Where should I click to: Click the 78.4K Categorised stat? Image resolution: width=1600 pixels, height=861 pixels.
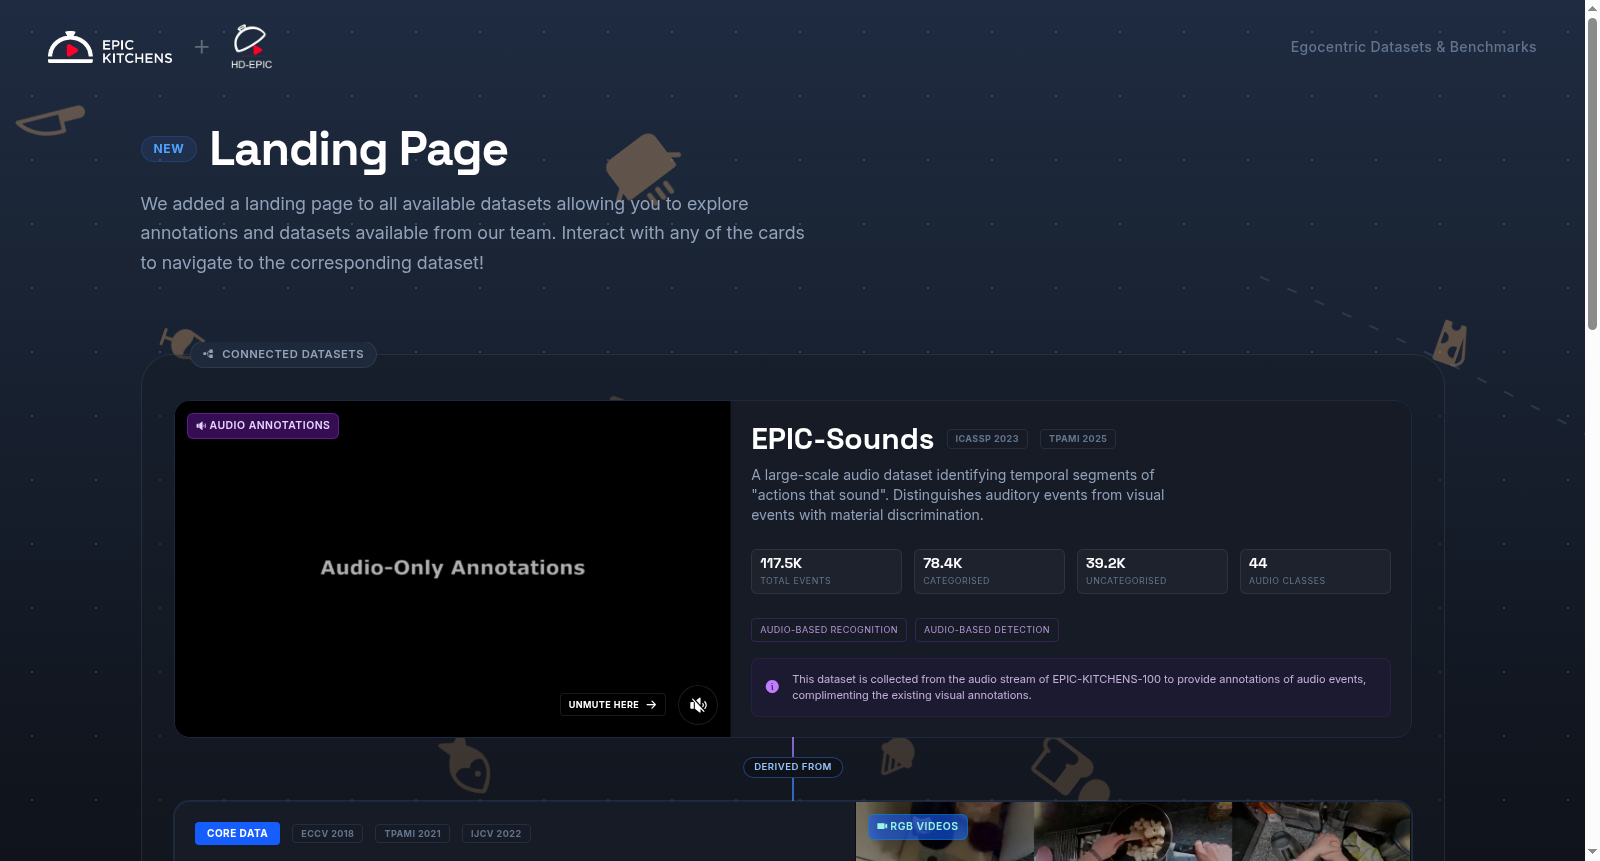[x=989, y=571]
